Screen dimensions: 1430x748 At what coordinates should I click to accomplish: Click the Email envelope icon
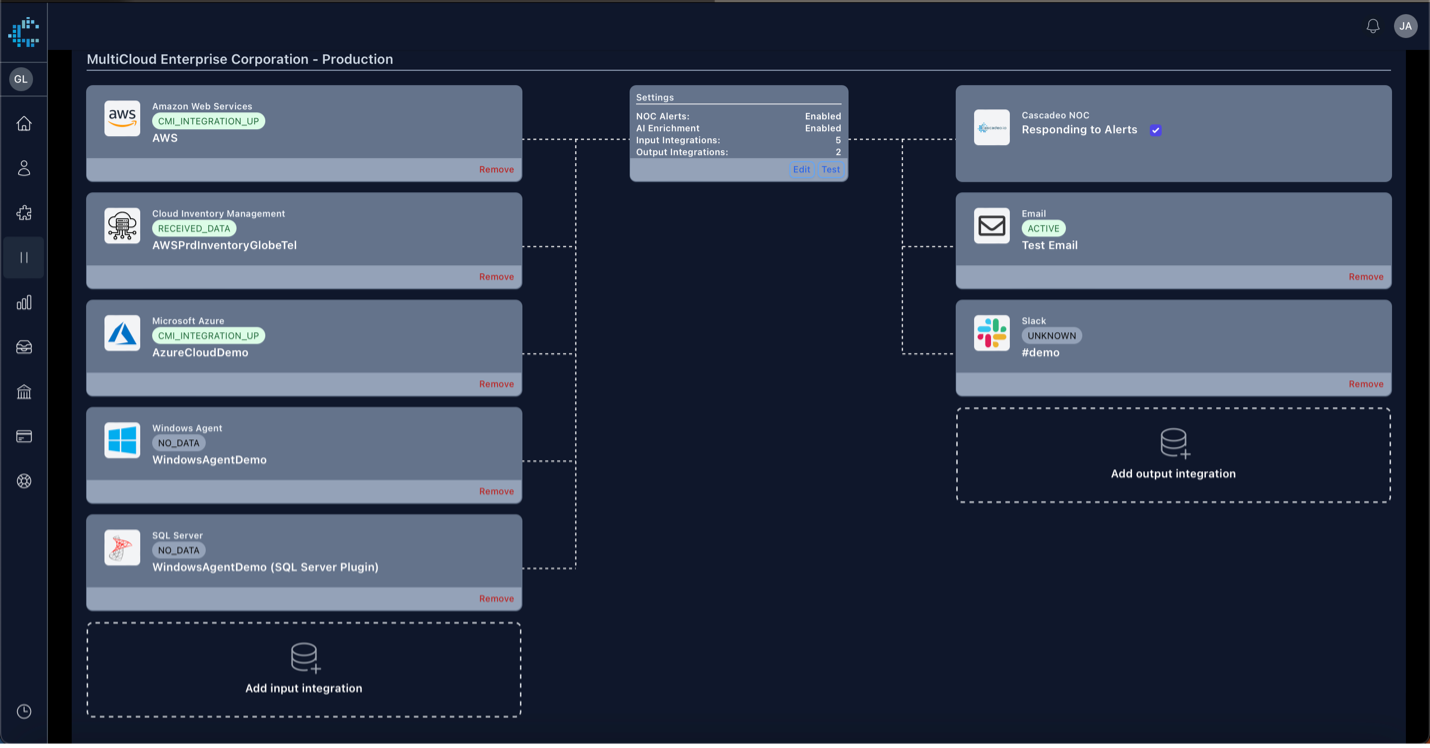click(992, 226)
